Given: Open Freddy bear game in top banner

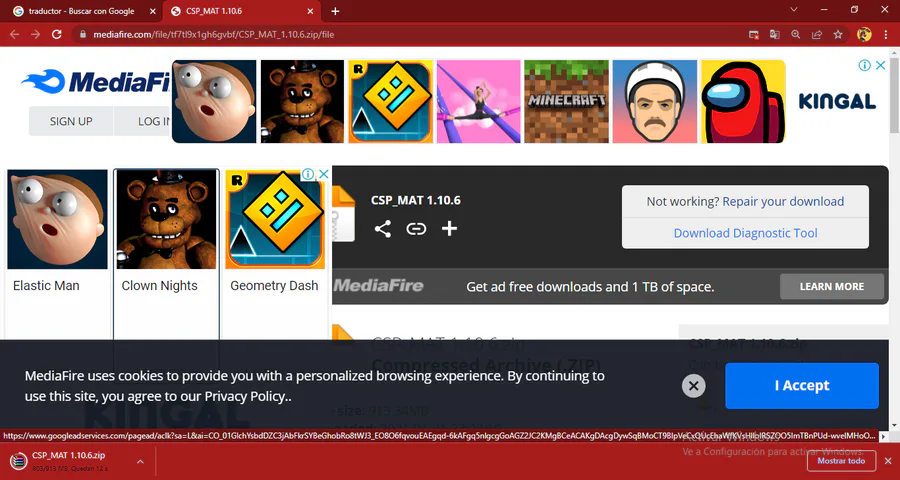Looking at the screenshot, I should click(x=302, y=101).
